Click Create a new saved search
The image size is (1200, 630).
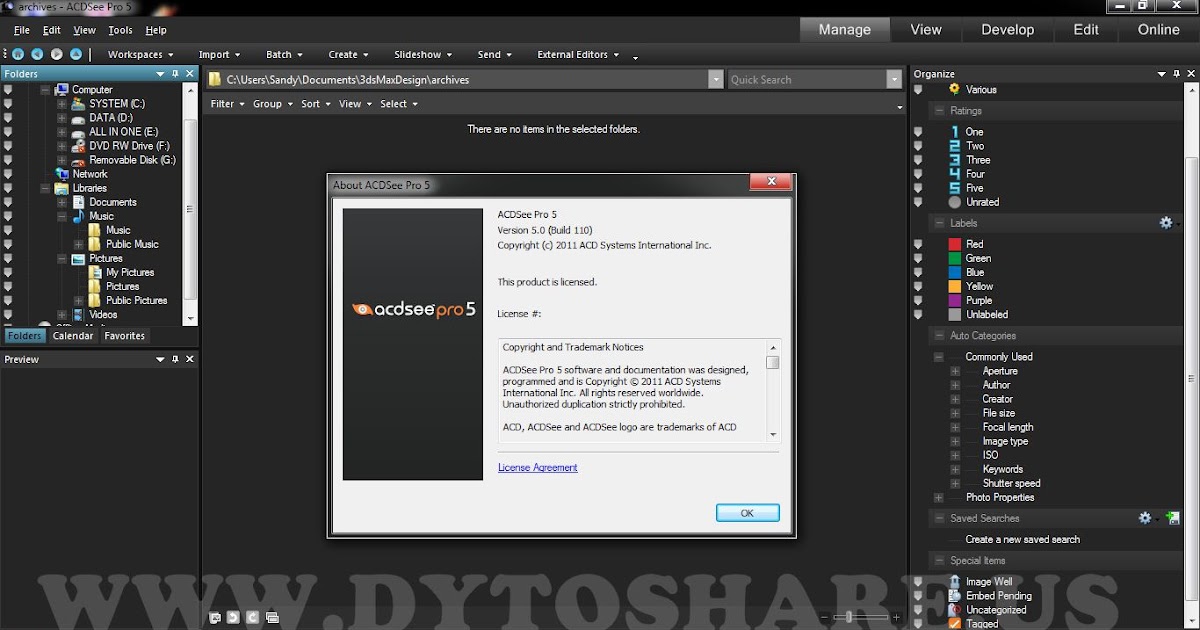coord(1023,539)
